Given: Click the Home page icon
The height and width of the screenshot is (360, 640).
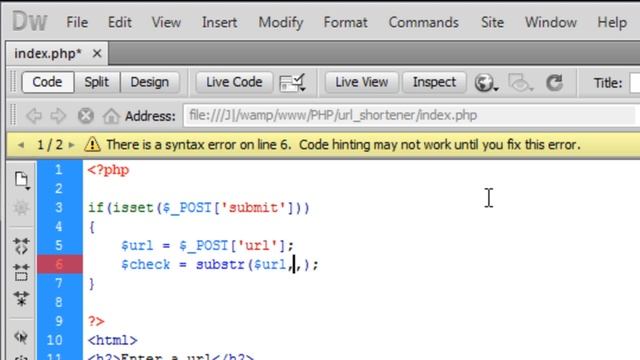Looking at the screenshot, I should (x=111, y=116).
